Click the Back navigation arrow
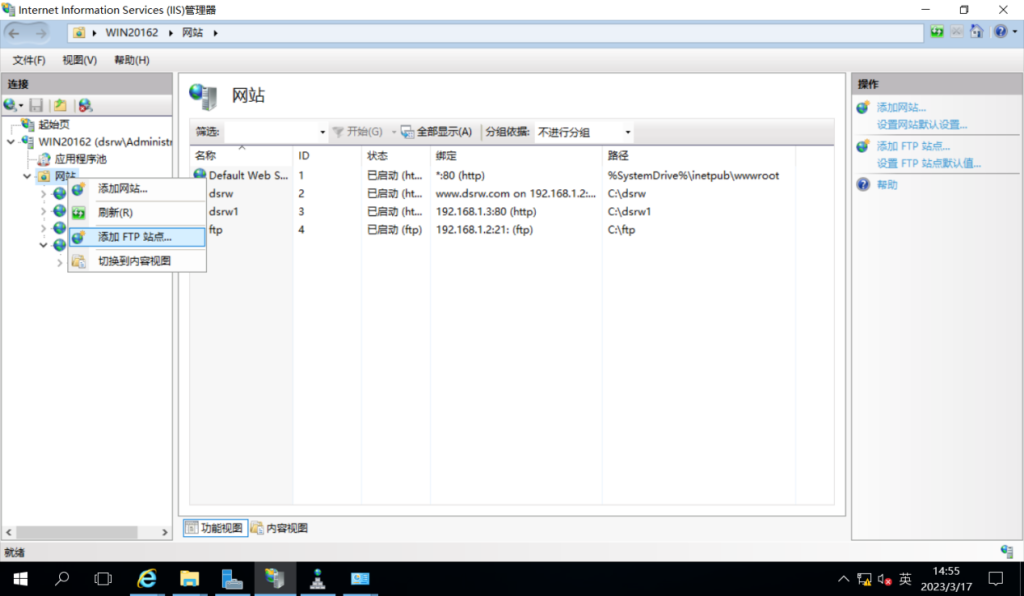Image resolution: width=1024 pixels, height=596 pixels. pyautogui.click(x=14, y=33)
